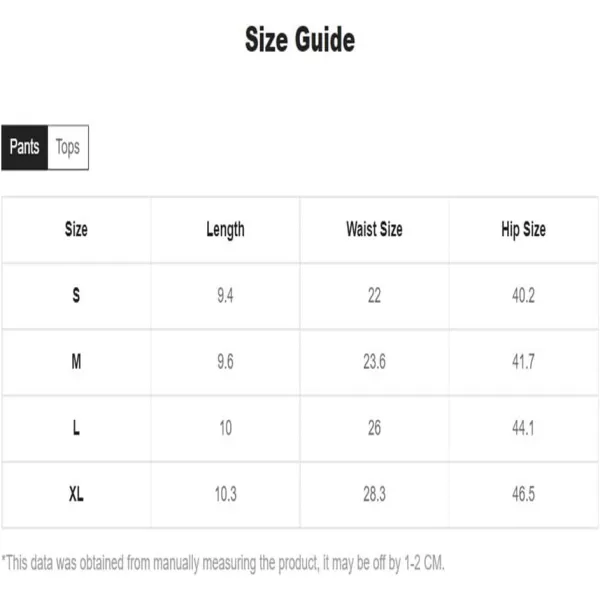Click the measurement disclaimer footnote text
Screen dimensions: 600x600
click(x=223, y=563)
